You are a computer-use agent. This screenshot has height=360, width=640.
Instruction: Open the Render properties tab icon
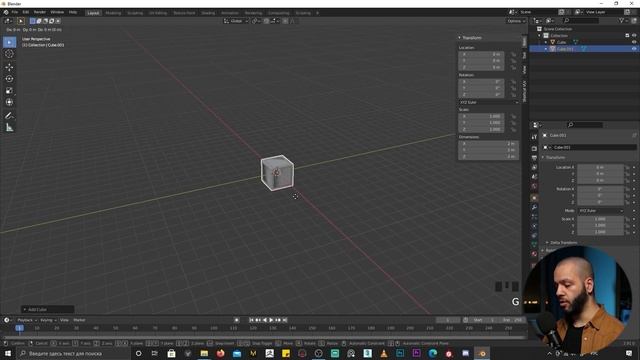(534, 149)
